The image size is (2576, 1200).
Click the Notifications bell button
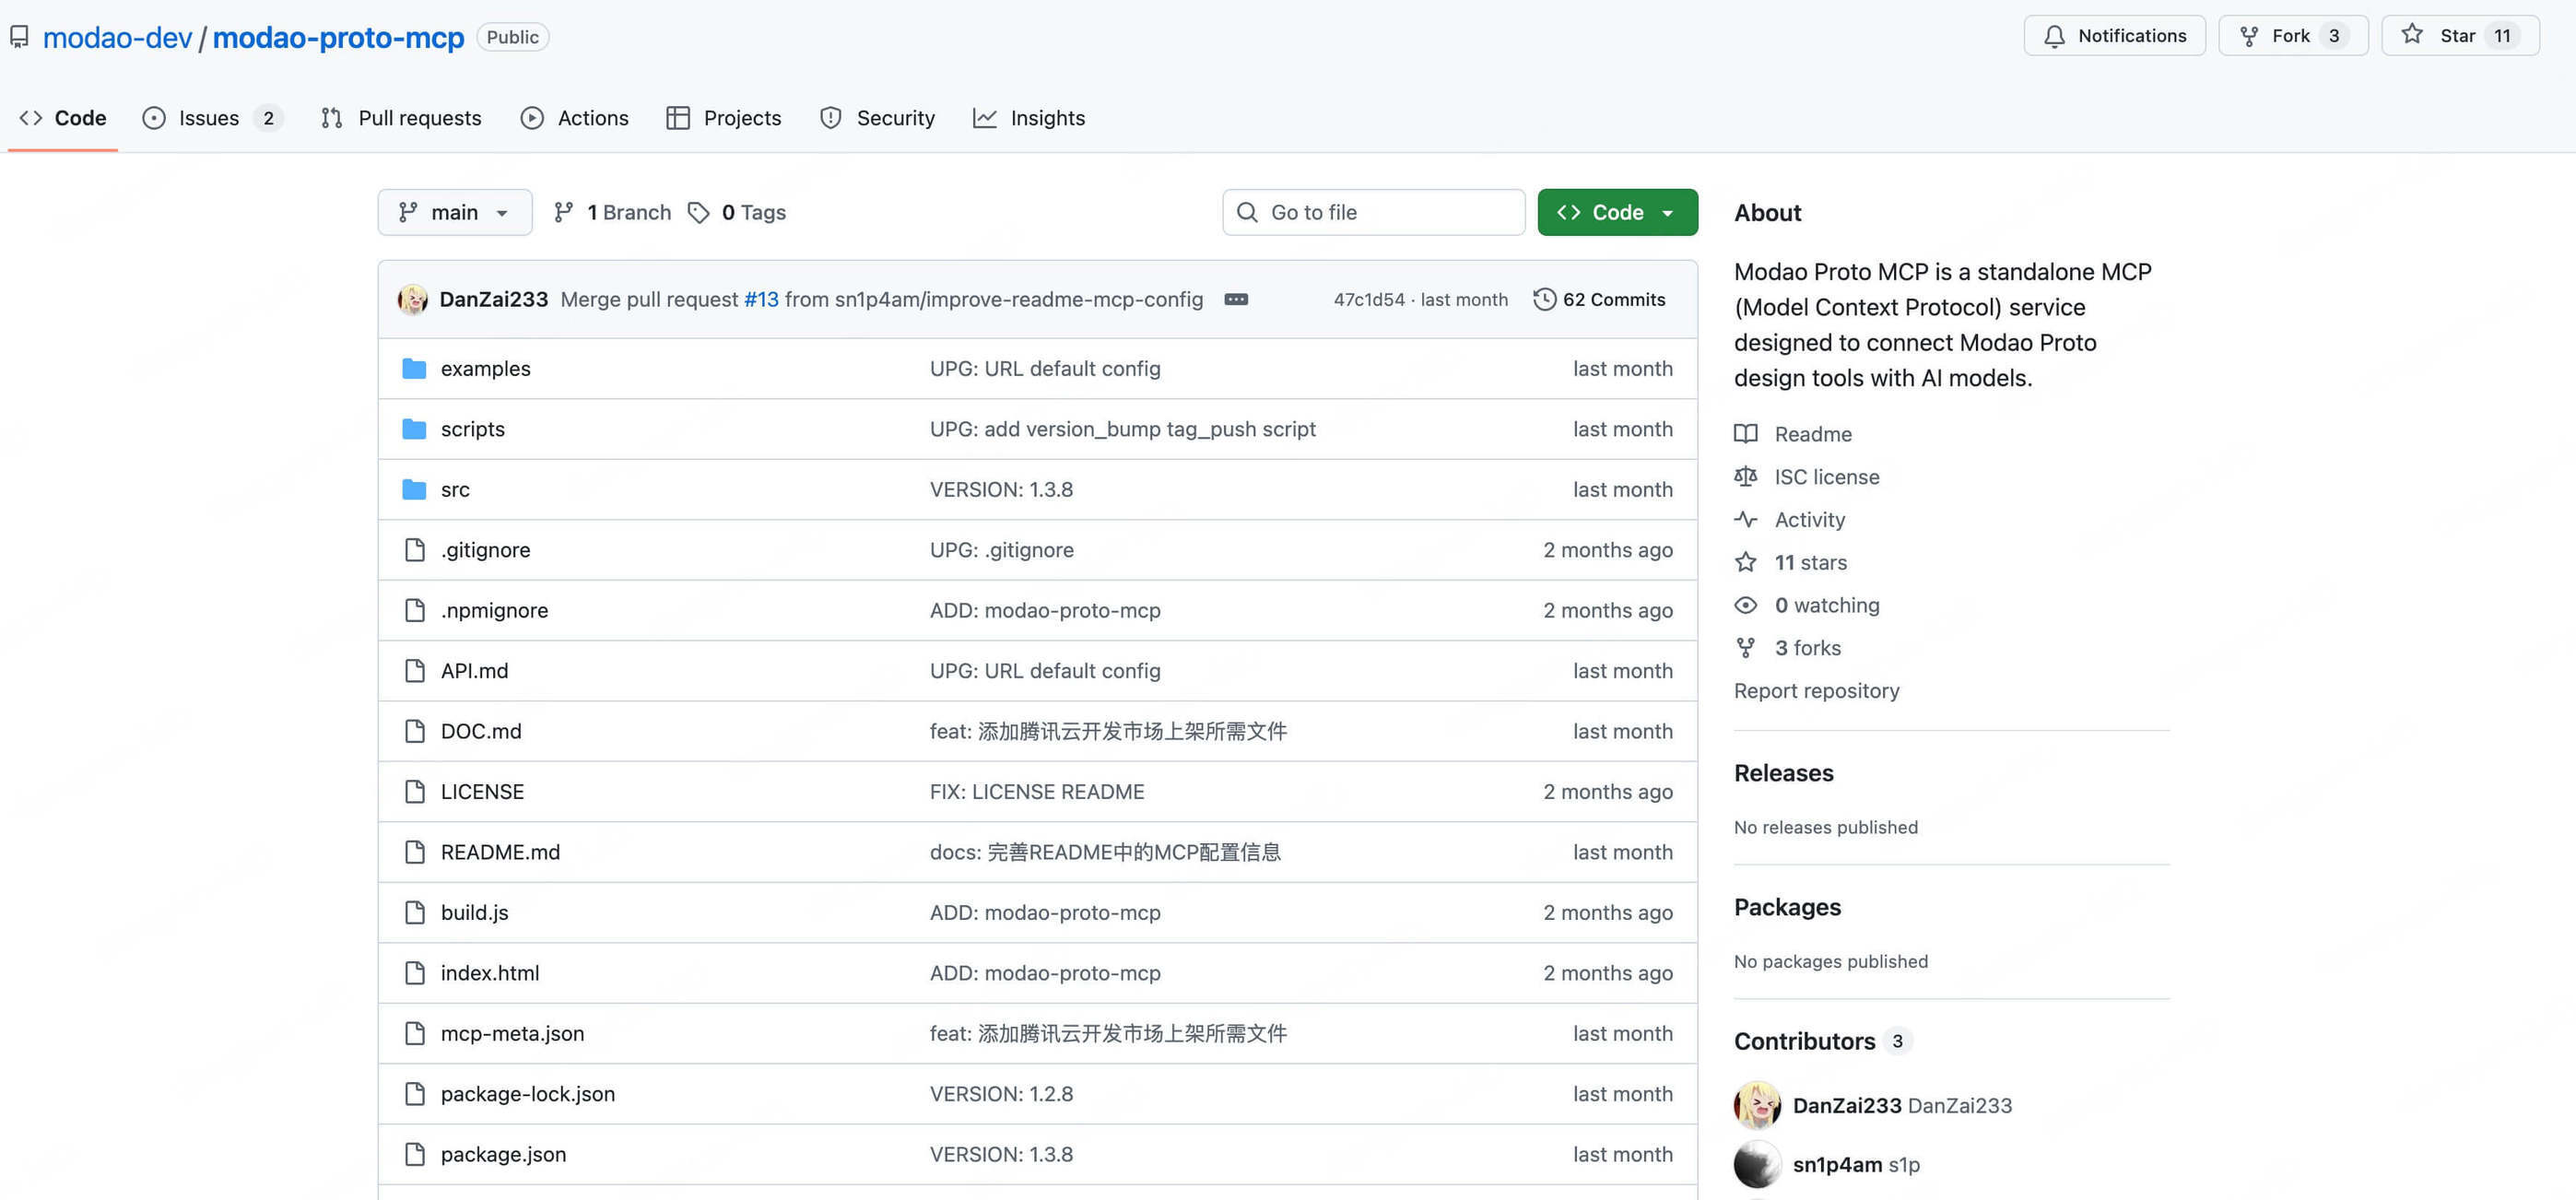[2114, 36]
